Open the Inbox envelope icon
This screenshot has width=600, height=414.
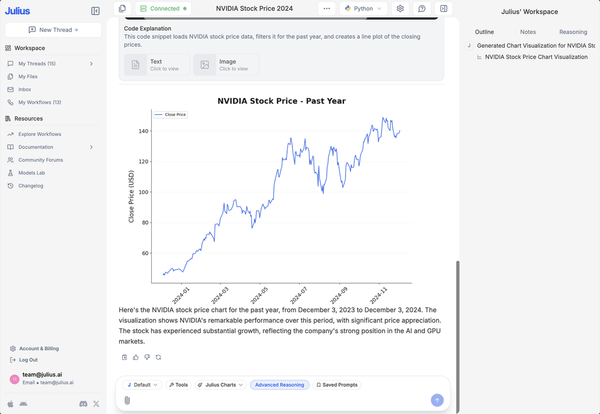(10, 90)
